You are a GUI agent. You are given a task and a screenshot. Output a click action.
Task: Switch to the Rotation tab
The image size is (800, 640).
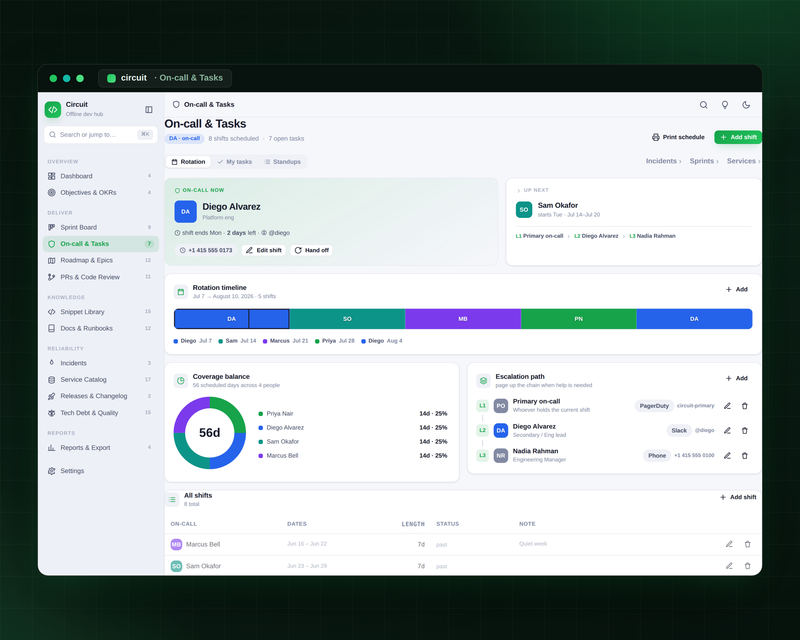[188, 162]
